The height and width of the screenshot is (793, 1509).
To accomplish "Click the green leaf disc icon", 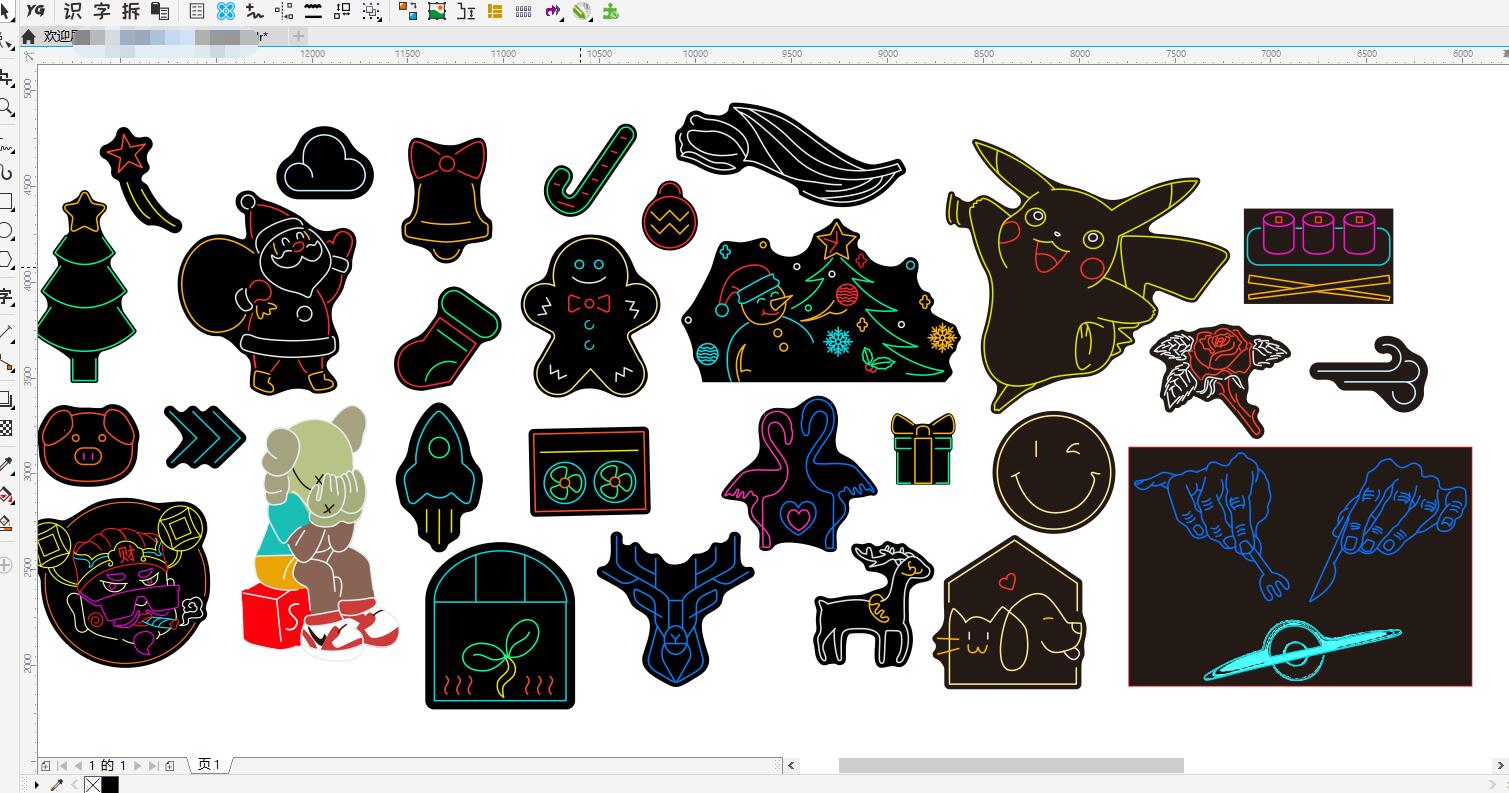I will point(582,11).
